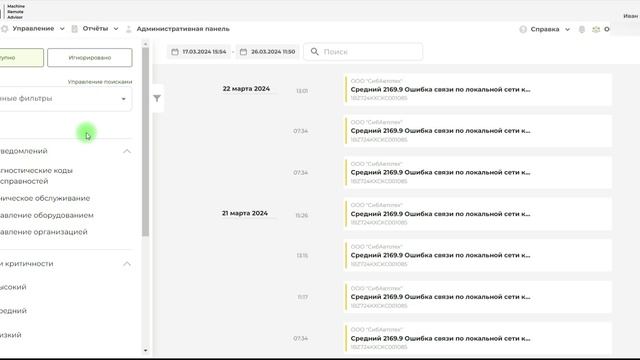640x360 pixels.
Task: Select the diagnostic trouble codes filter
Action: point(36,176)
